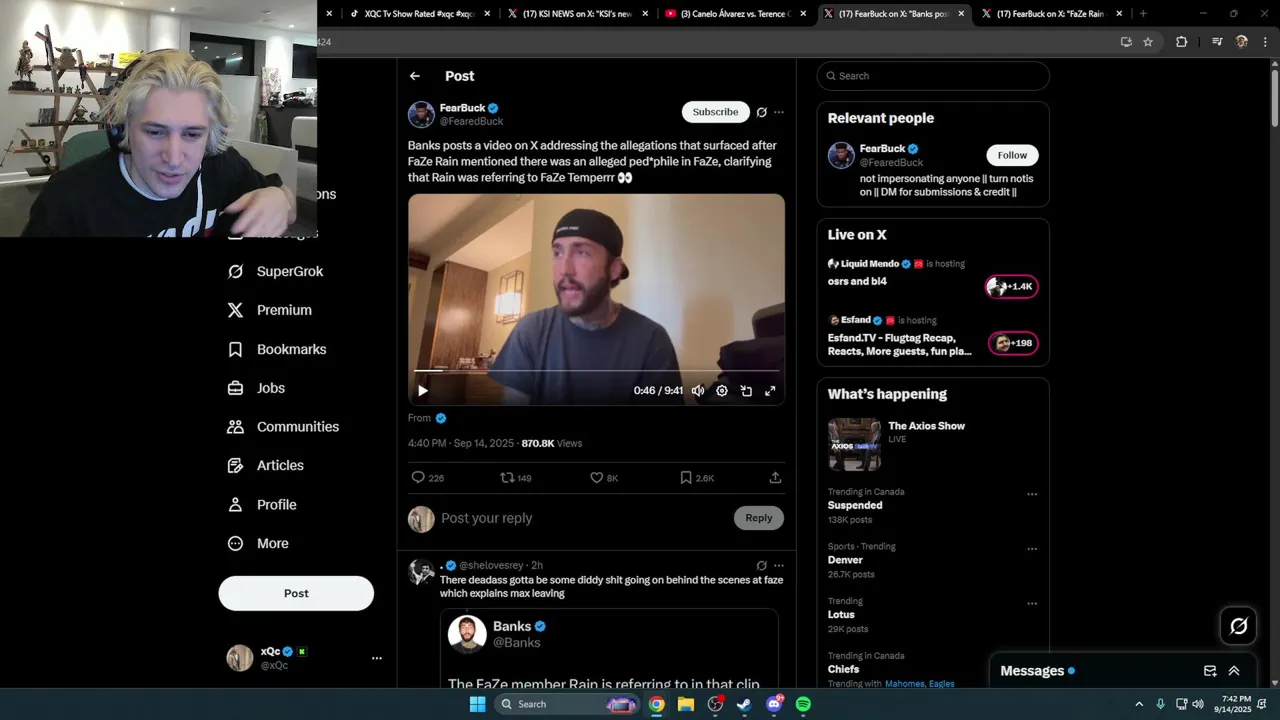Open video settings gear

722,391
